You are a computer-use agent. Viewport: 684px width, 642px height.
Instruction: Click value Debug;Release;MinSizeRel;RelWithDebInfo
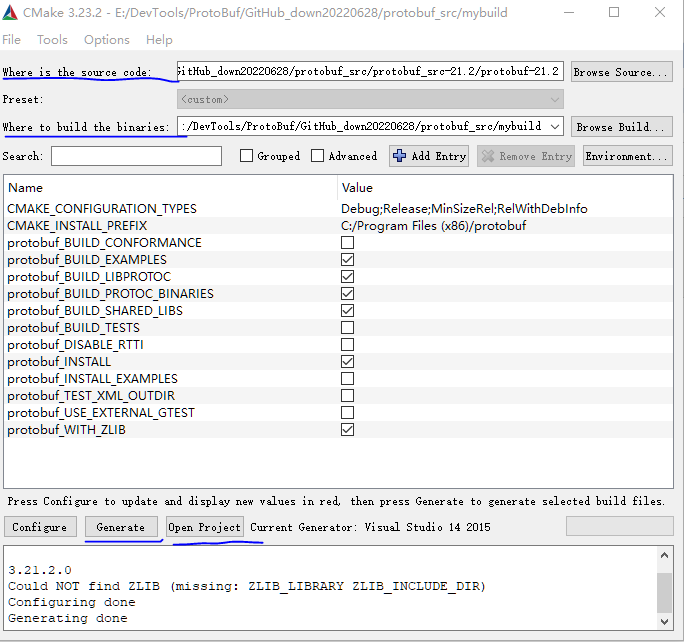click(x=464, y=209)
